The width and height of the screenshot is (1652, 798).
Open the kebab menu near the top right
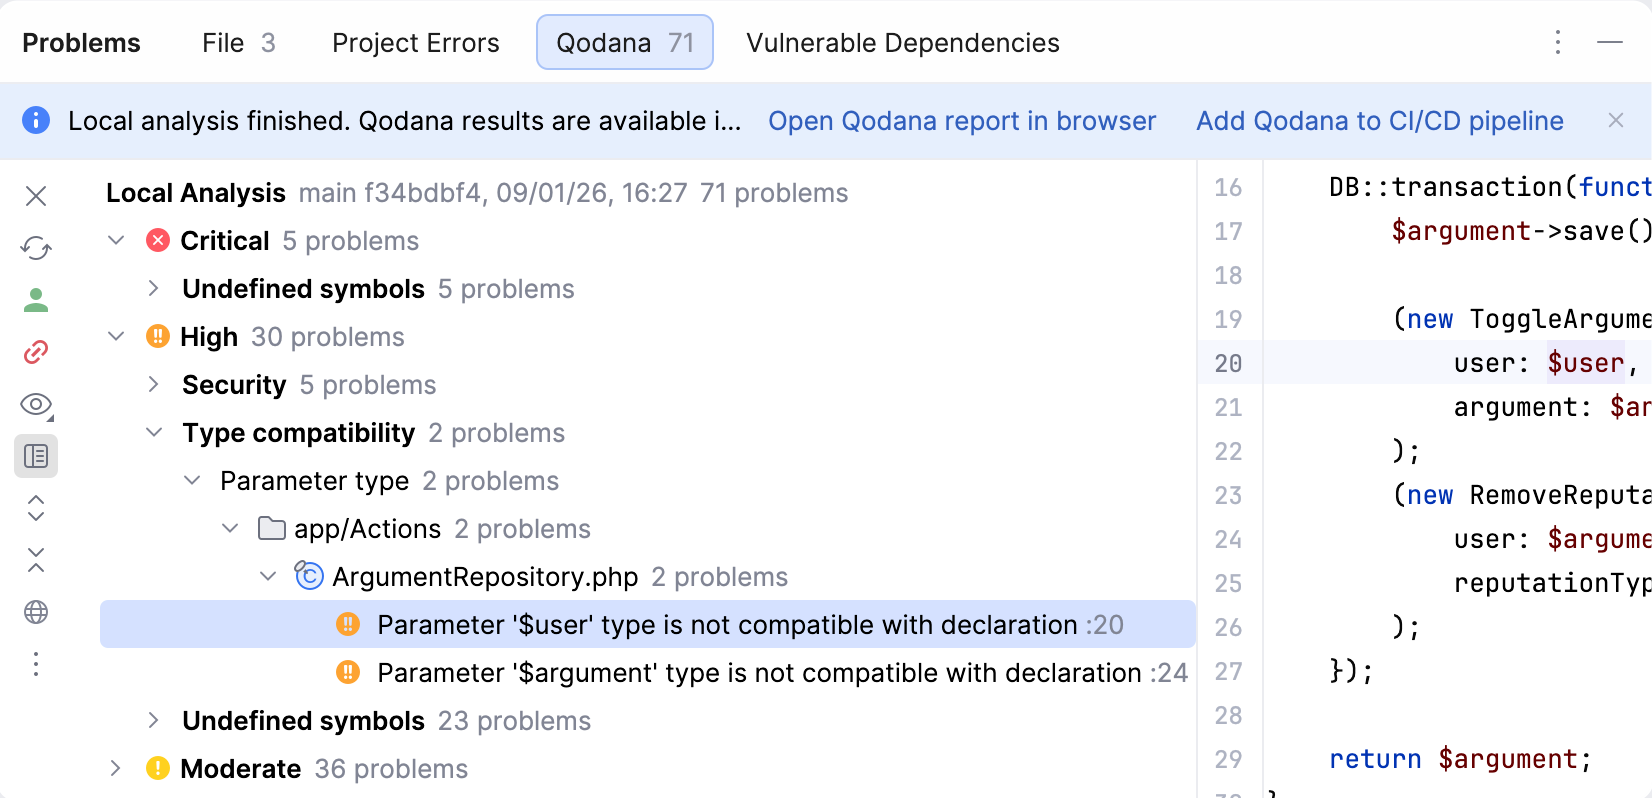[x=1557, y=43]
